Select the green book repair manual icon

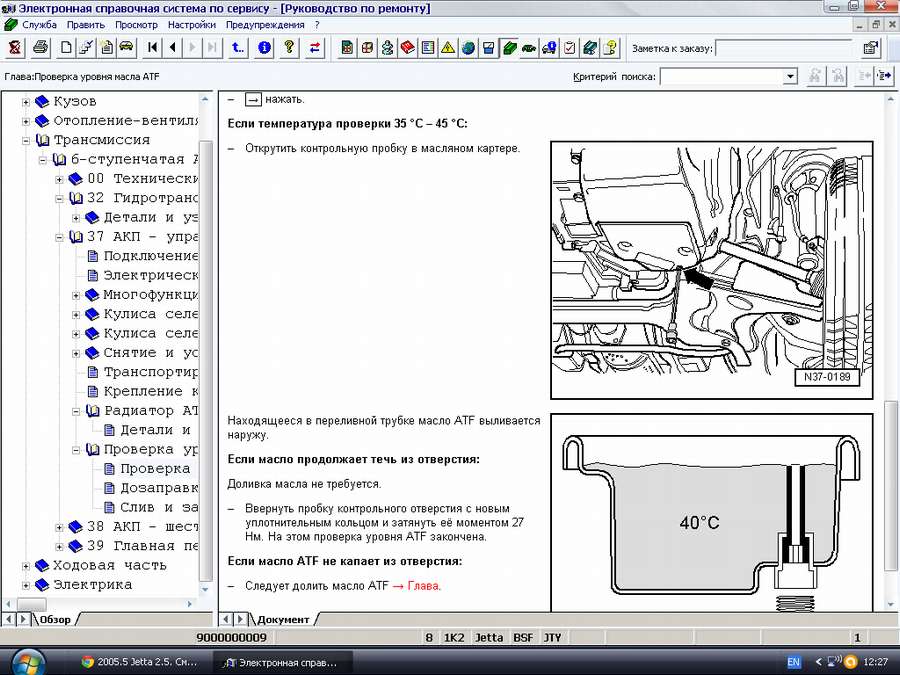tap(509, 48)
